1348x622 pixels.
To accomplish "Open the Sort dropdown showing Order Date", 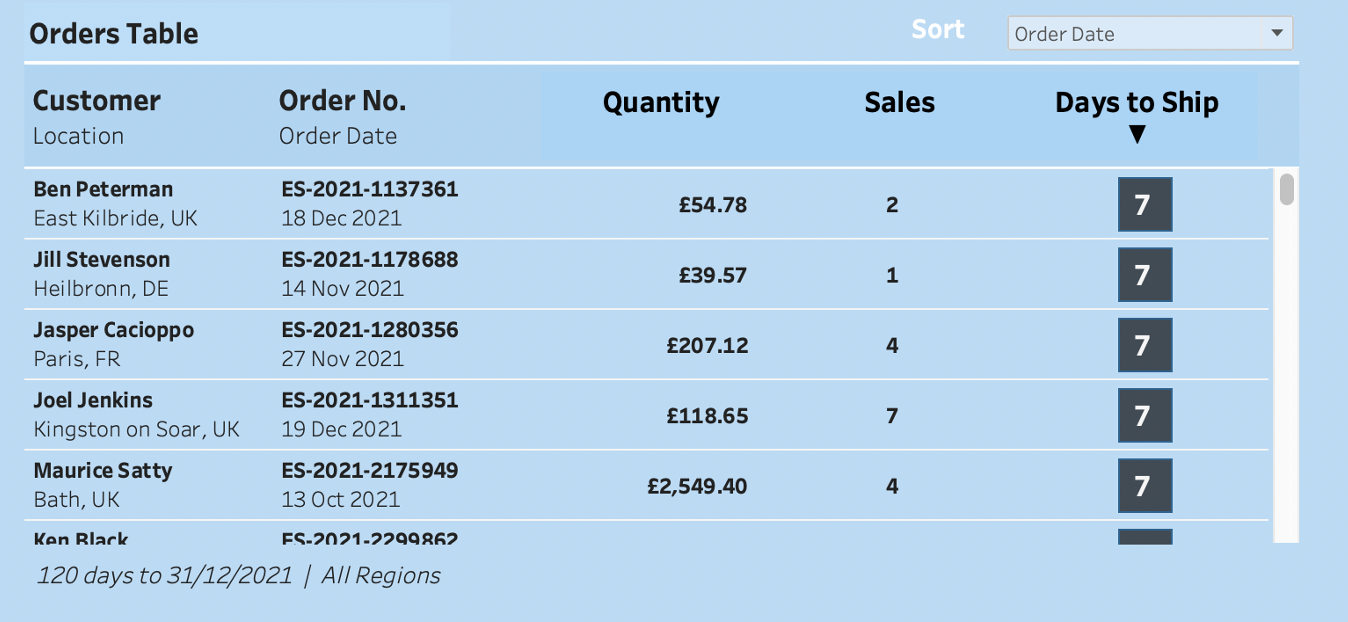I will click(1150, 33).
